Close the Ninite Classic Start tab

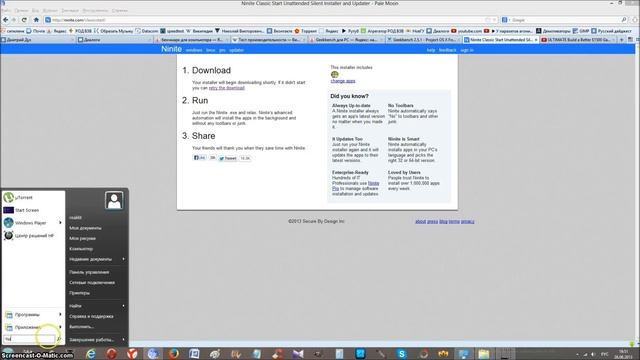(x=536, y=40)
